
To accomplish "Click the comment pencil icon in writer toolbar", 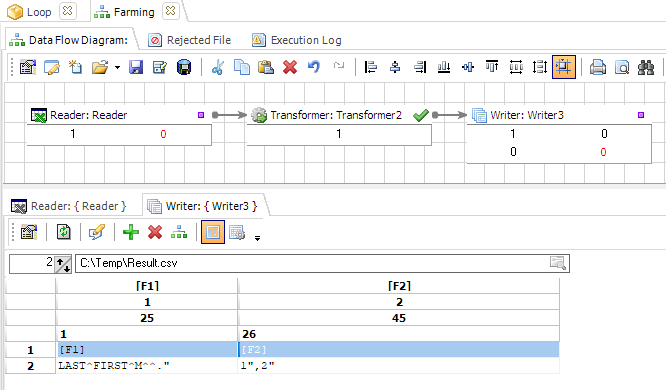I will [x=97, y=232].
